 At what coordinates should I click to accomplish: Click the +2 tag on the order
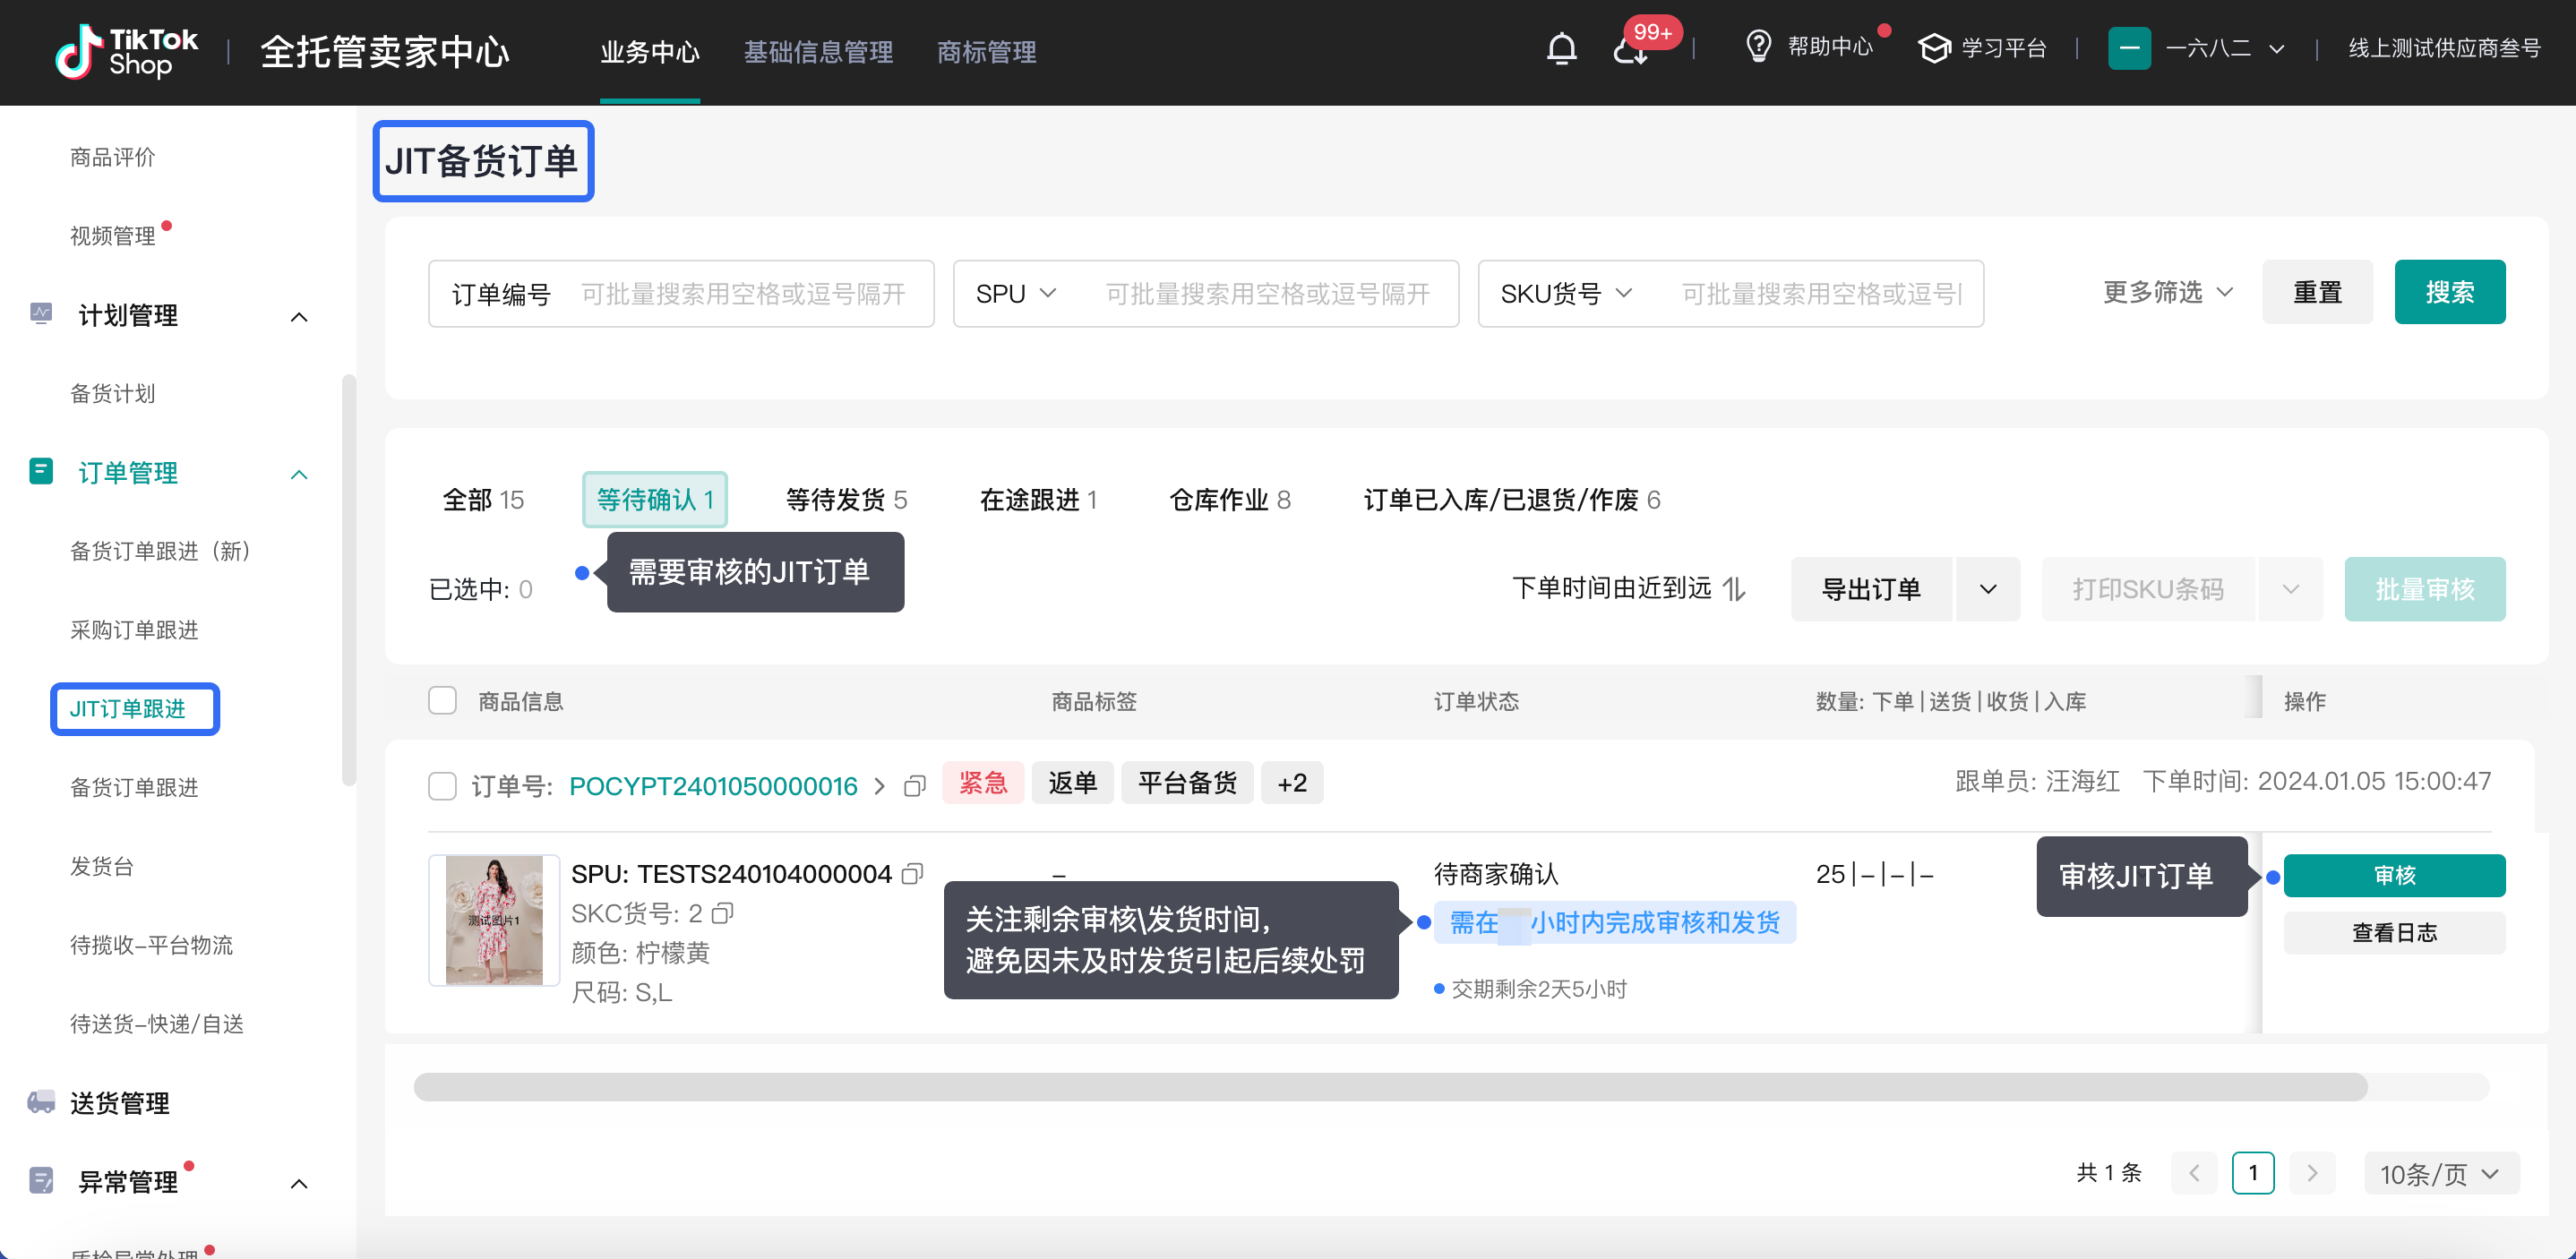pos(1292,782)
